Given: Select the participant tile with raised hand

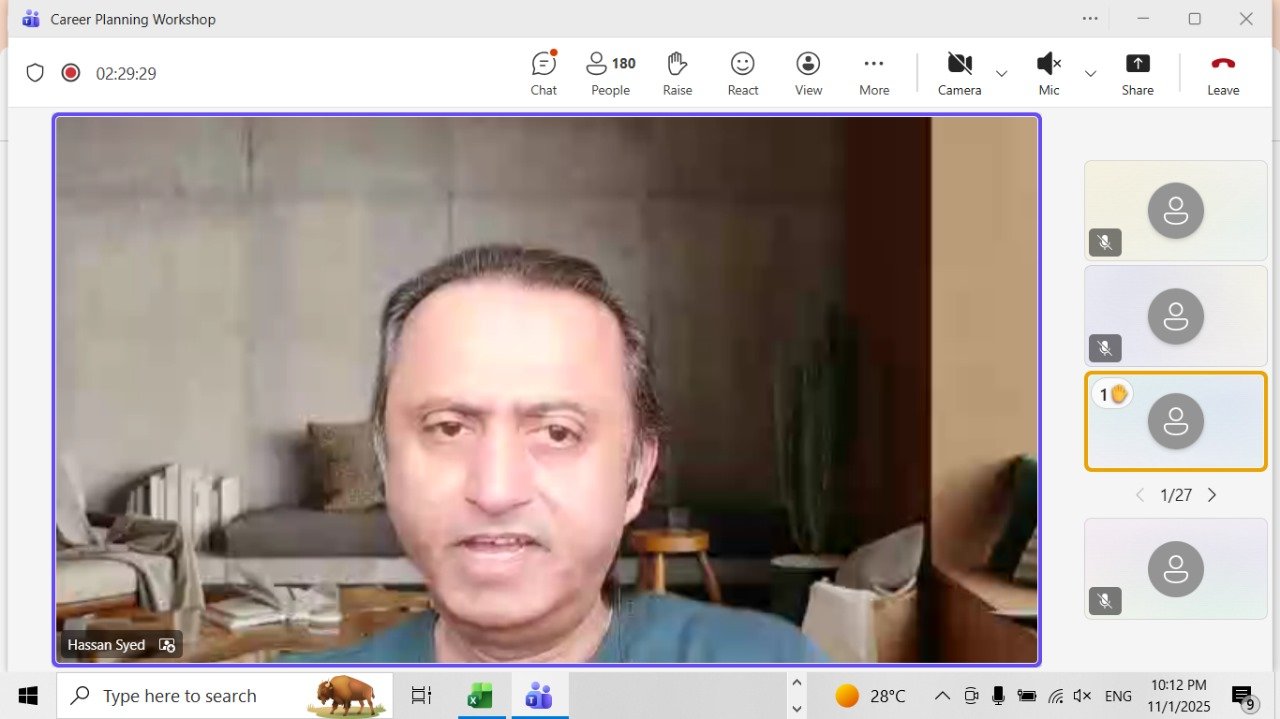Looking at the screenshot, I should [x=1175, y=421].
